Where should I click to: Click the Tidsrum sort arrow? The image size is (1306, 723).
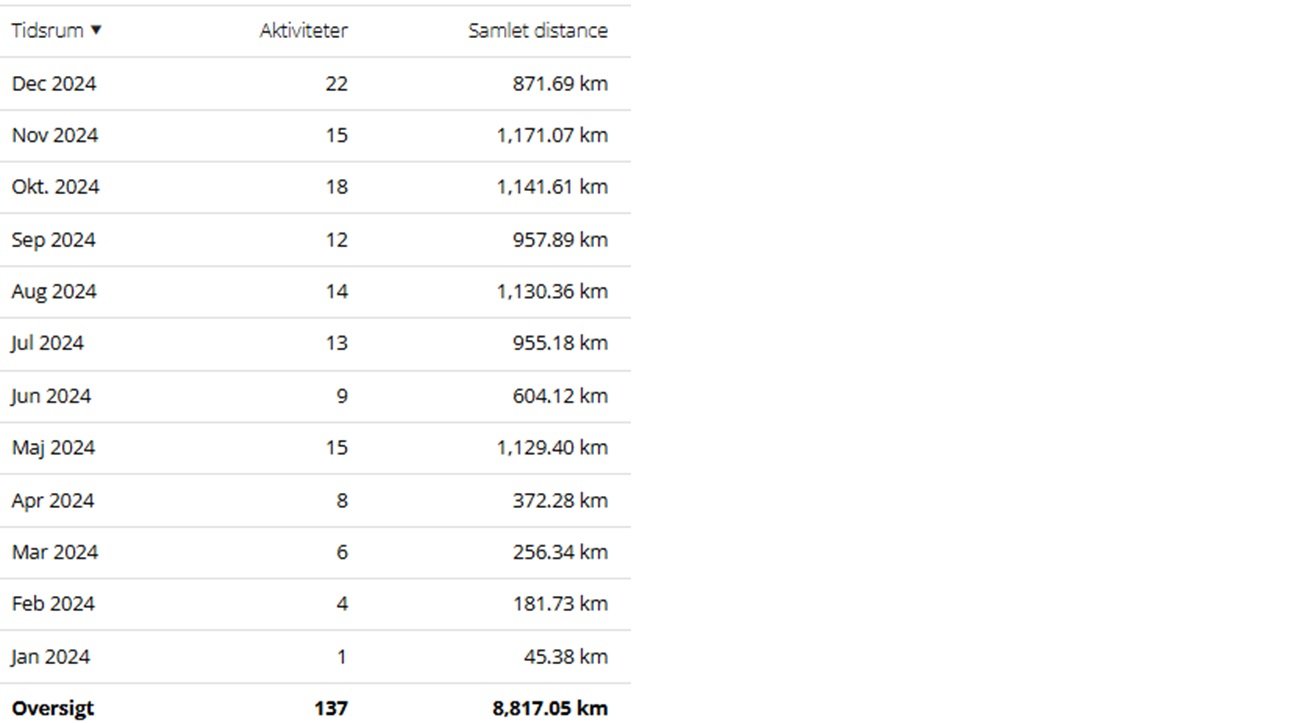96,30
